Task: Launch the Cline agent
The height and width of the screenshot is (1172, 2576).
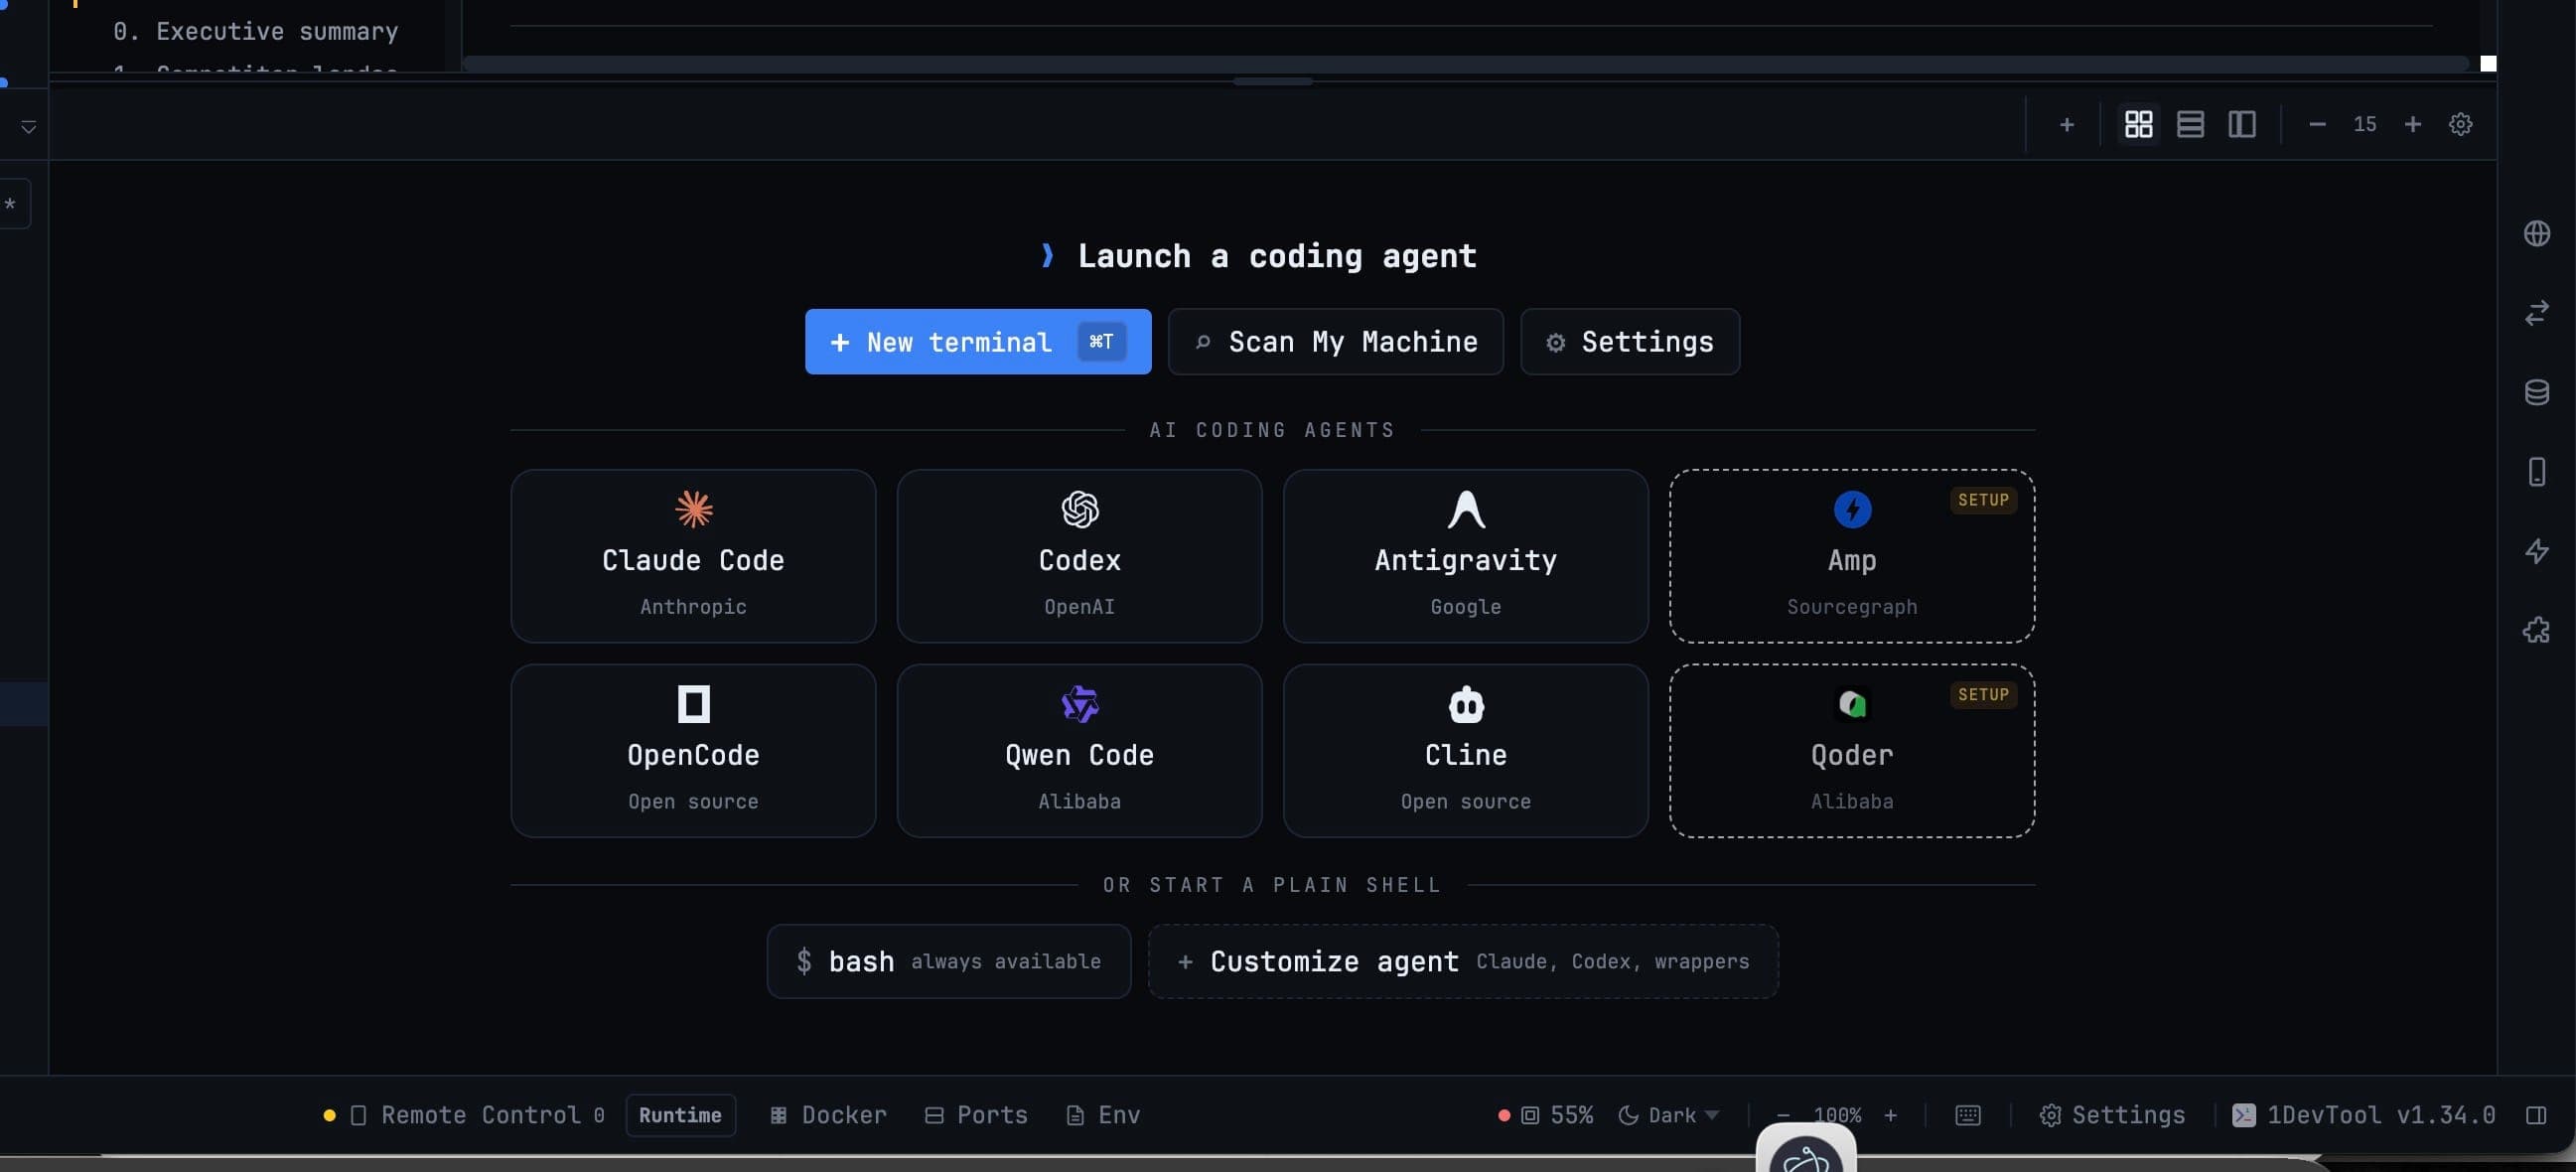Action: tap(1465, 751)
